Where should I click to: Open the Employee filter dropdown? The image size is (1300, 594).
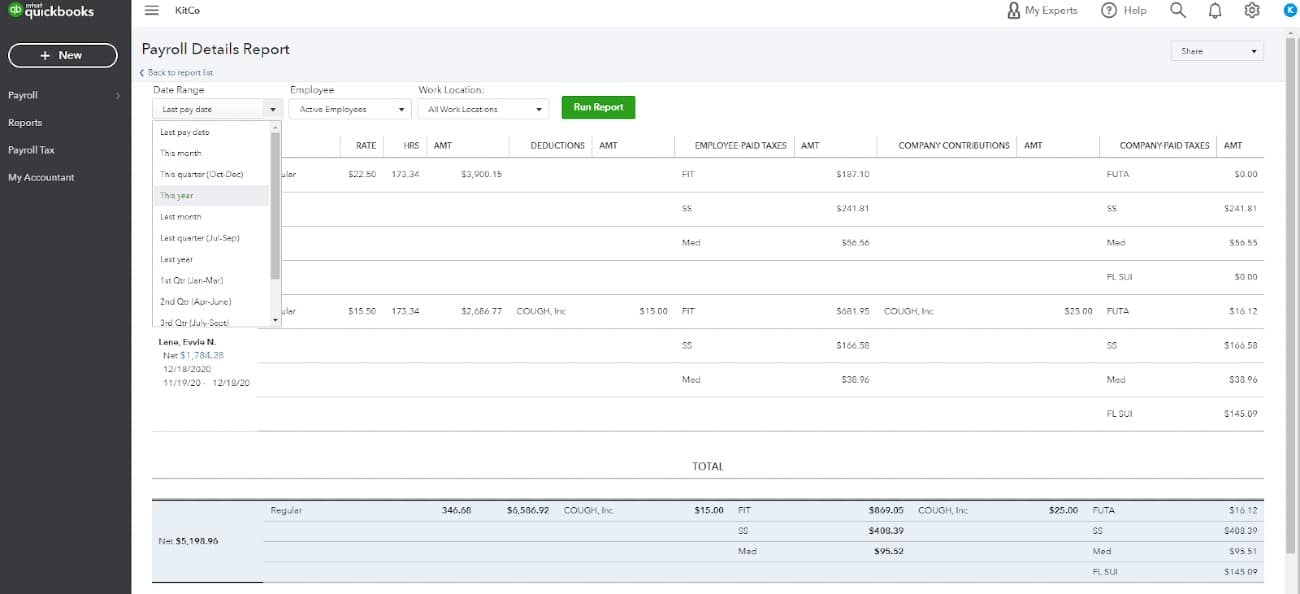[x=347, y=108]
